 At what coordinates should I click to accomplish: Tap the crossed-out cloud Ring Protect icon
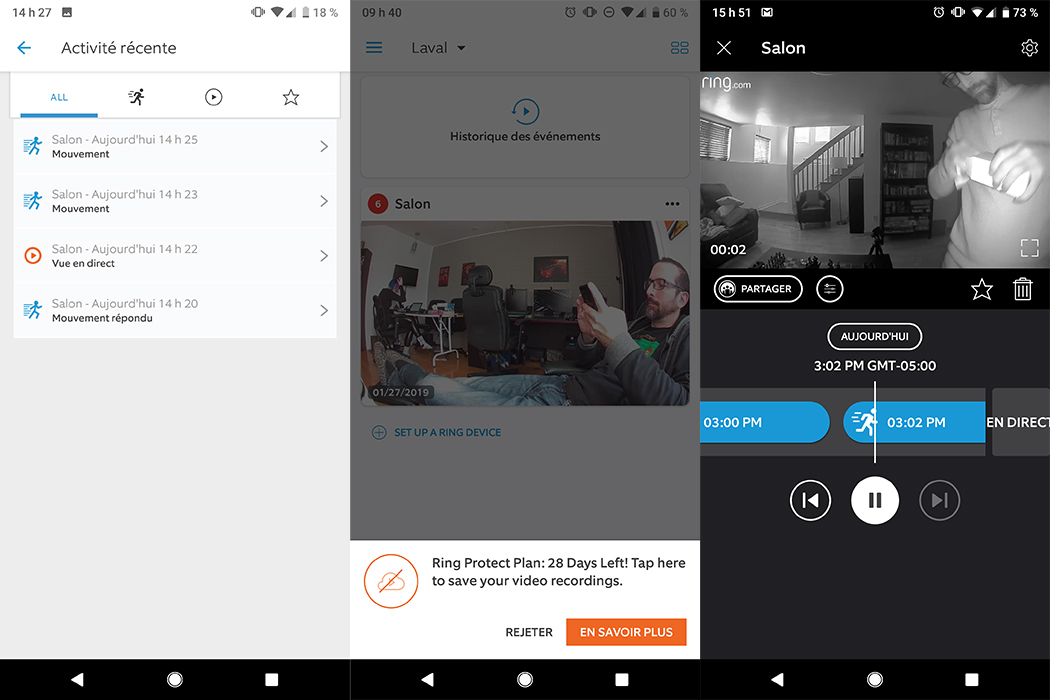(x=391, y=581)
